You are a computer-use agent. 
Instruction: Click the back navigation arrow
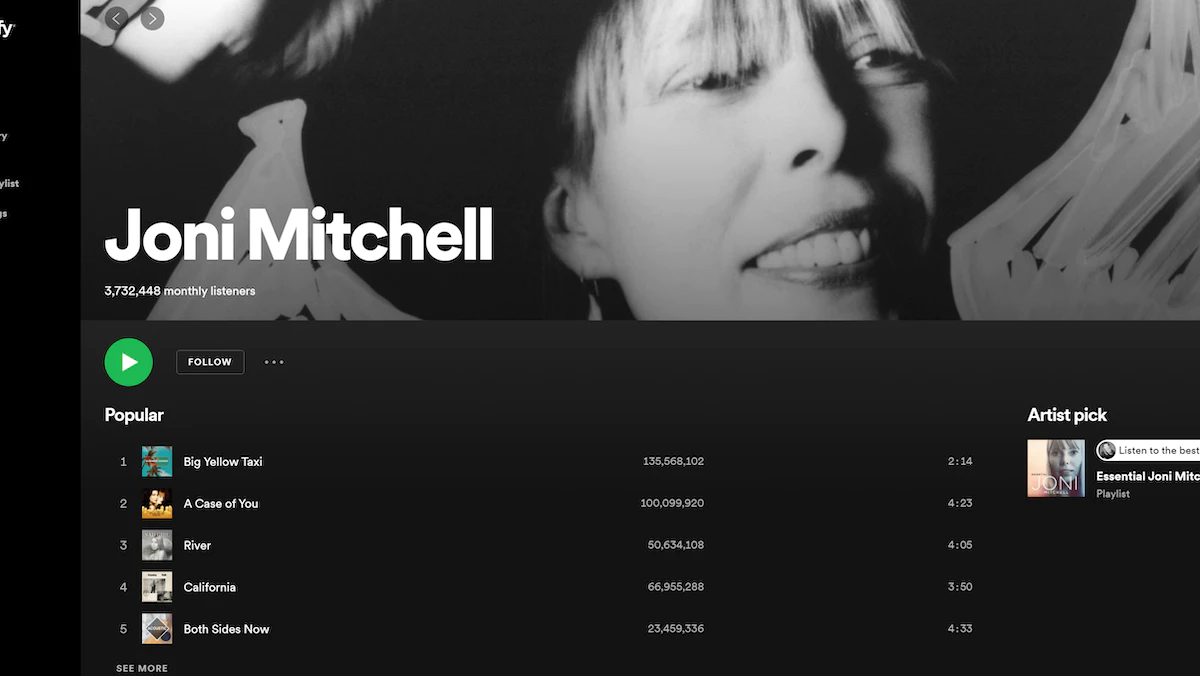point(116,18)
